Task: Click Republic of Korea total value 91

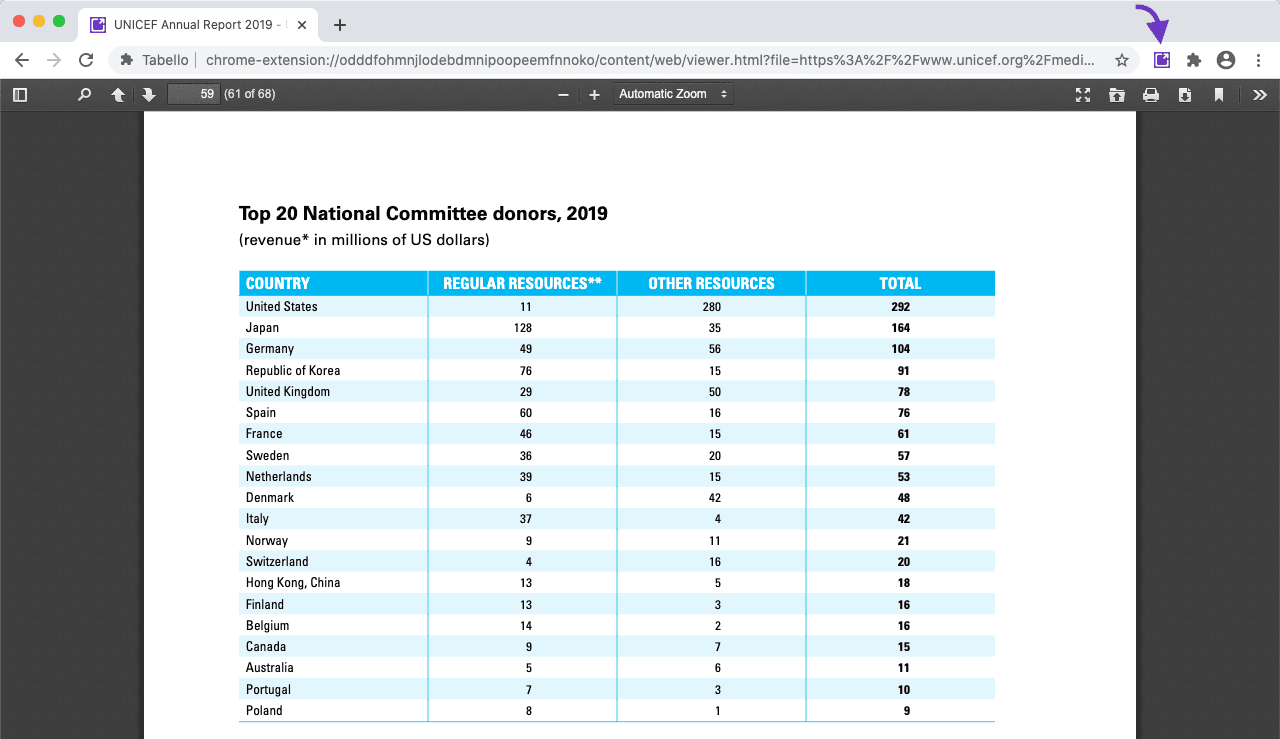Action: 904,371
